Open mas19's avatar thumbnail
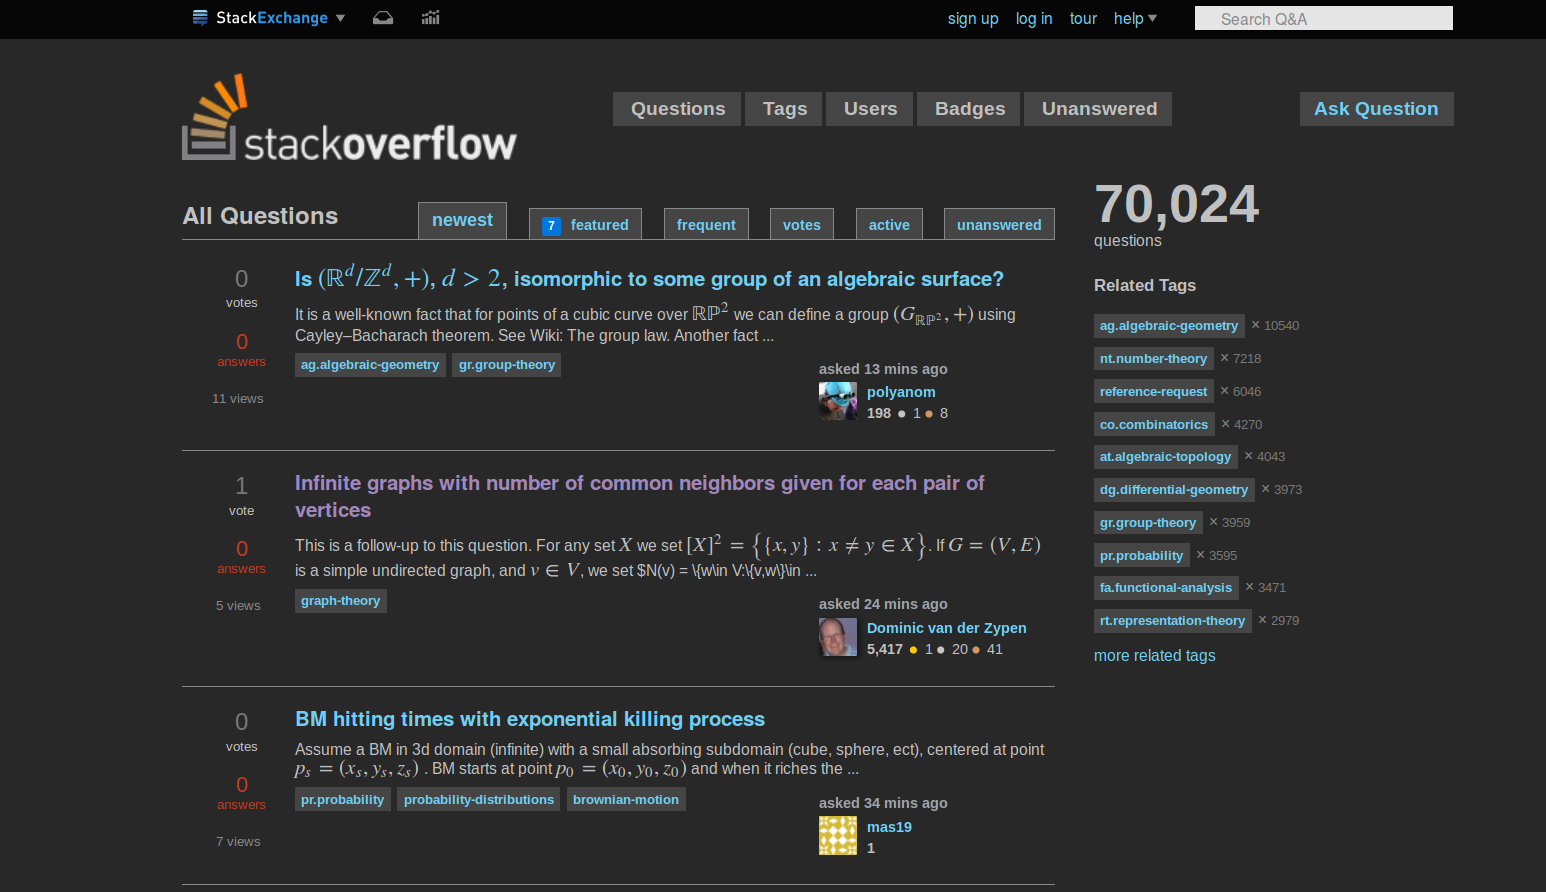Screen dimensions: 1546x892 [838, 835]
